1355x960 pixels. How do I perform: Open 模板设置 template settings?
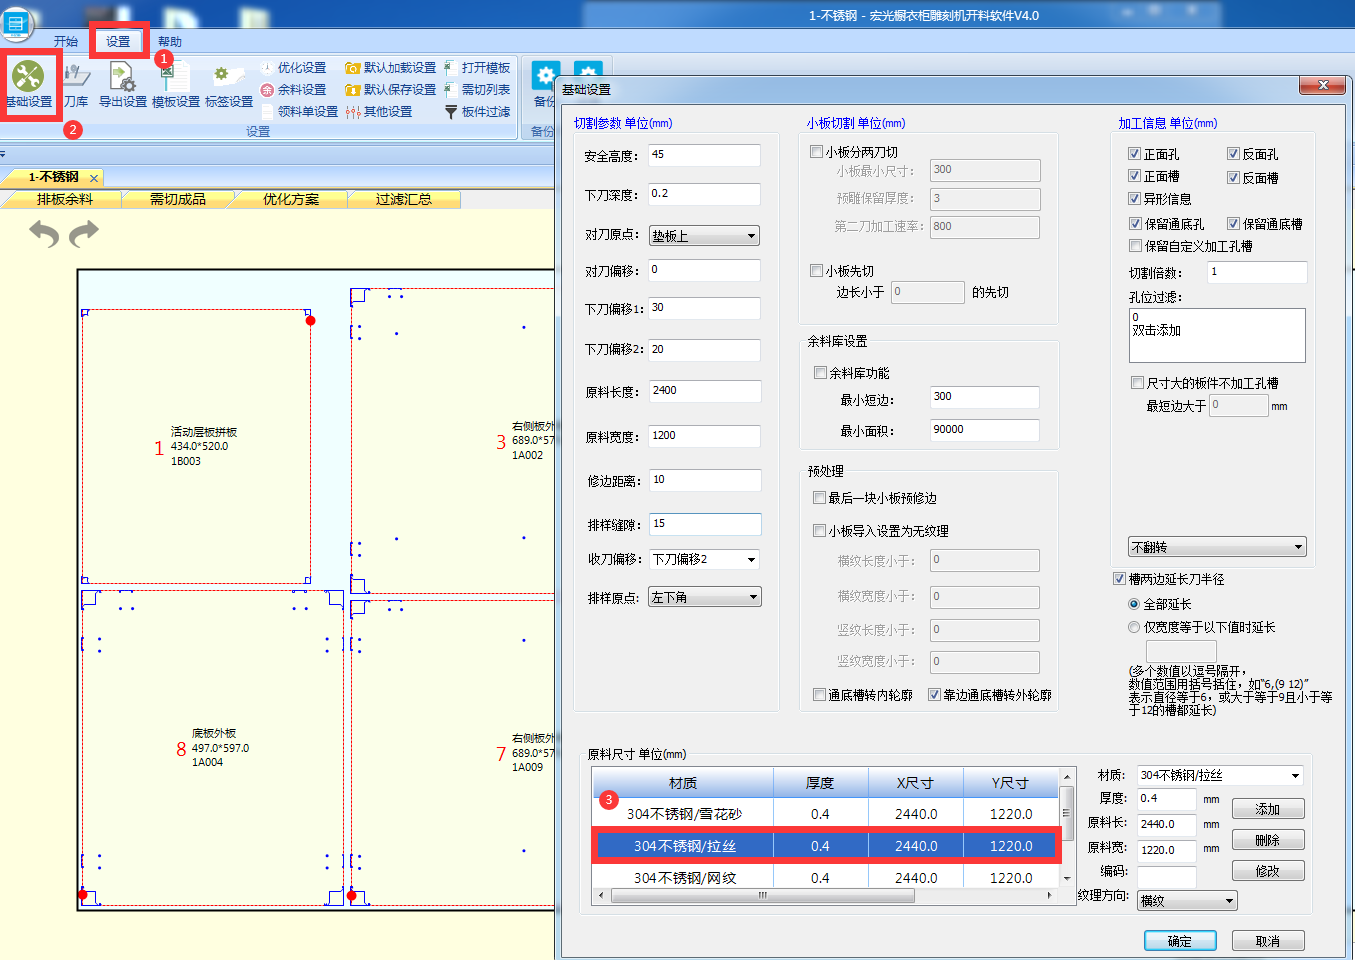click(x=176, y=84)
